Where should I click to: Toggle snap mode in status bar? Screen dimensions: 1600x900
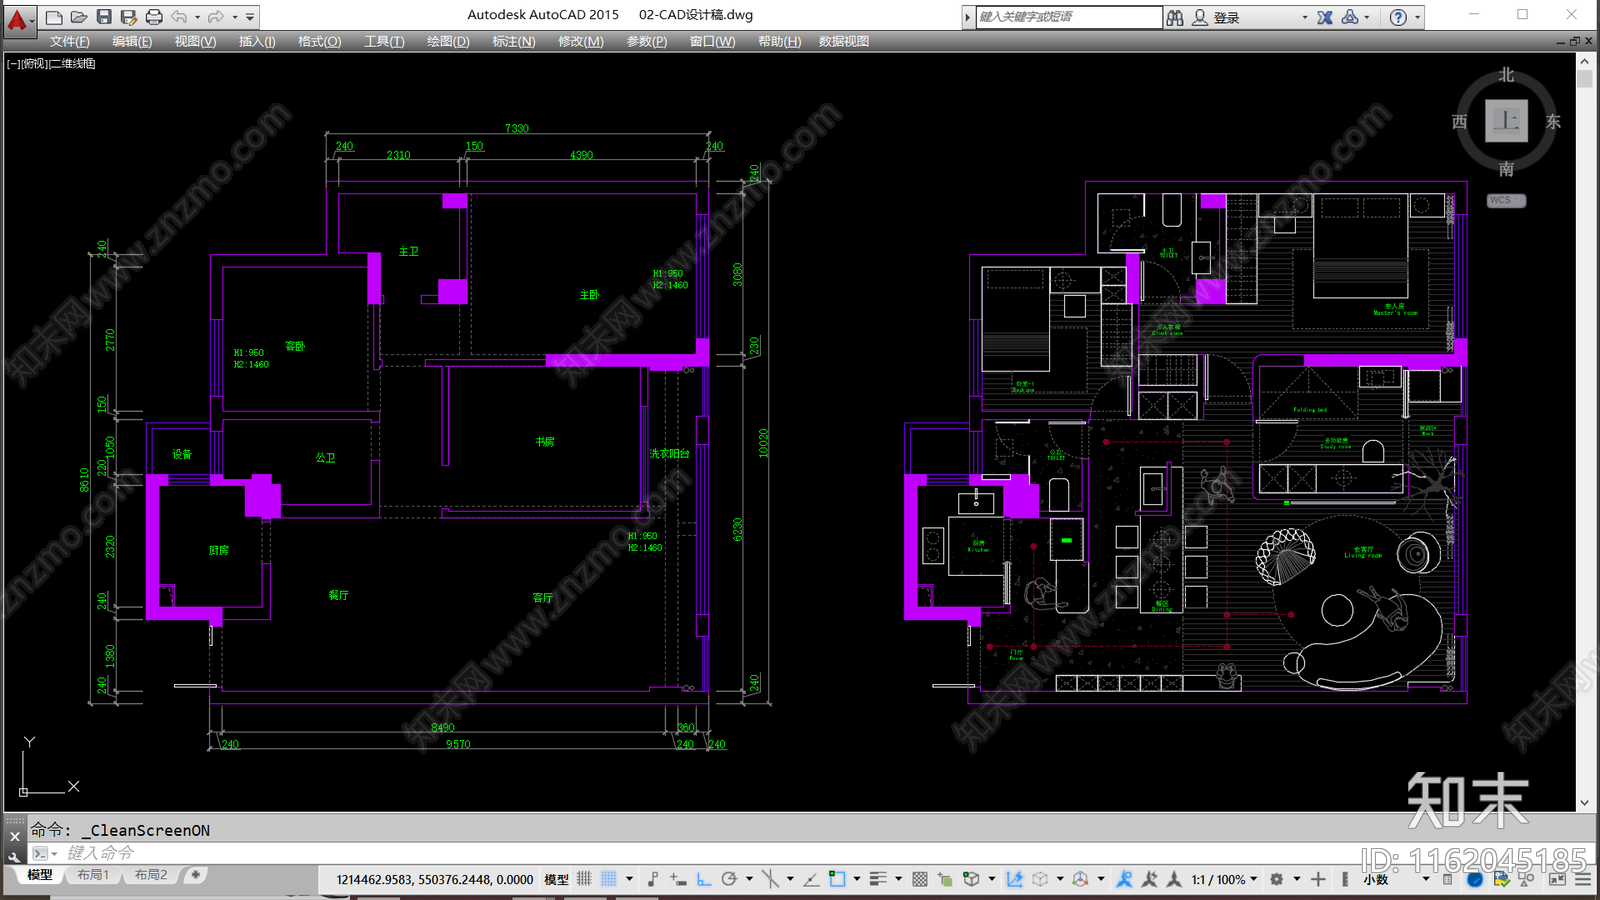(x=608, y=879)
